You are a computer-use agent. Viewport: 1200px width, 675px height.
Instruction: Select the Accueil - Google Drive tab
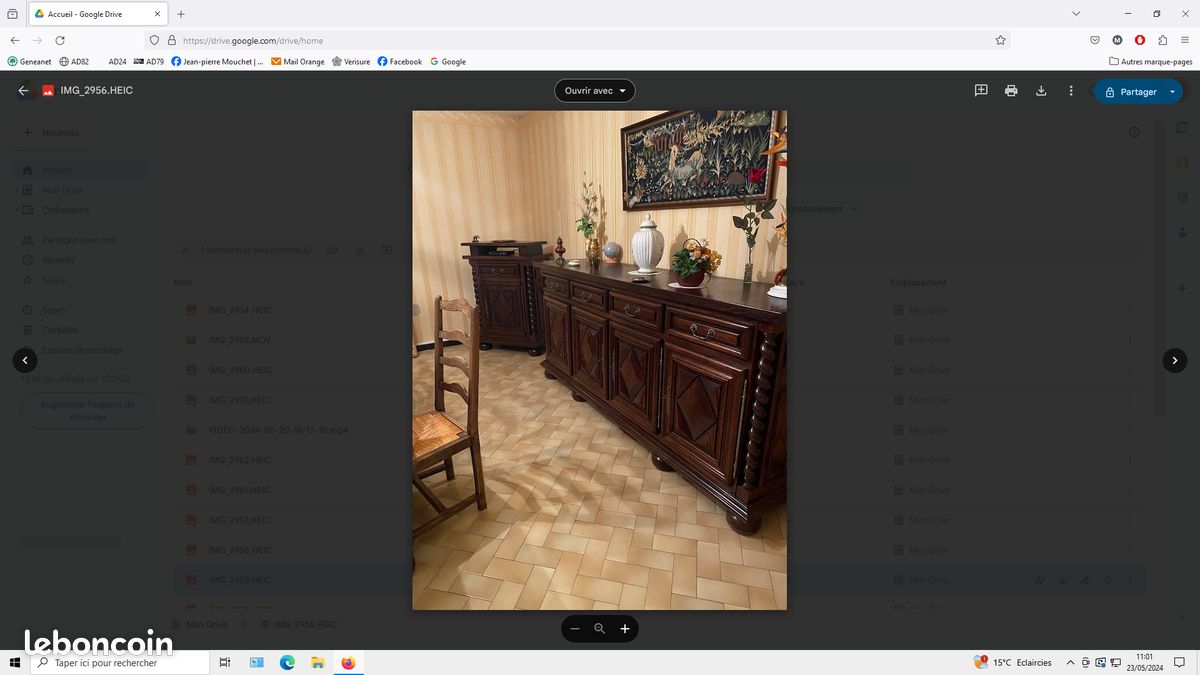(97, 14)
